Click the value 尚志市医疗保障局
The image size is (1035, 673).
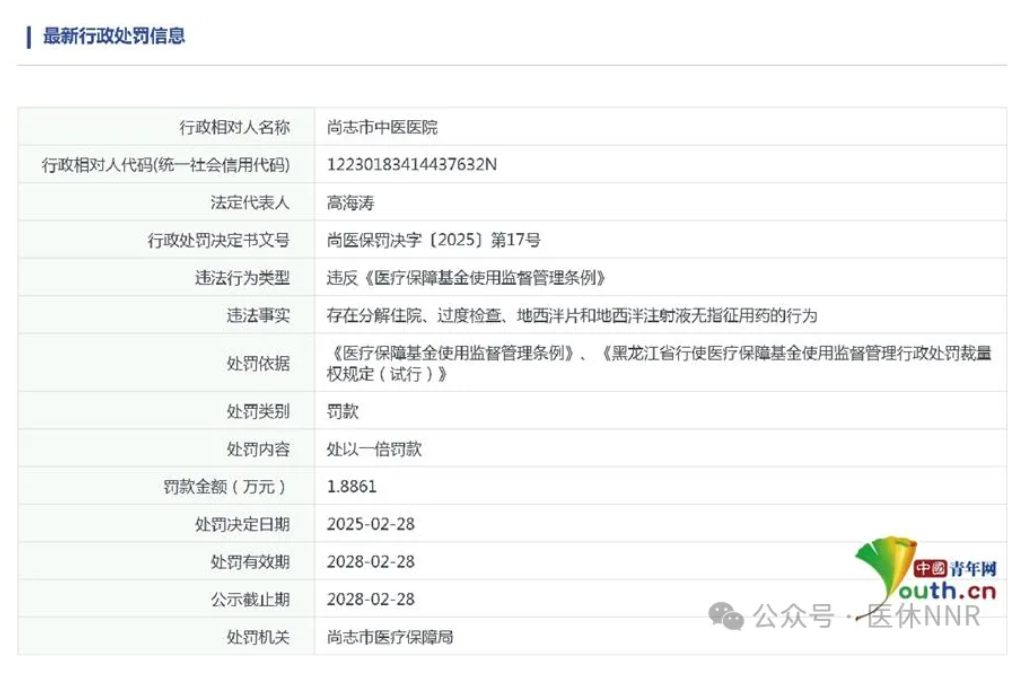click(390, 637)
